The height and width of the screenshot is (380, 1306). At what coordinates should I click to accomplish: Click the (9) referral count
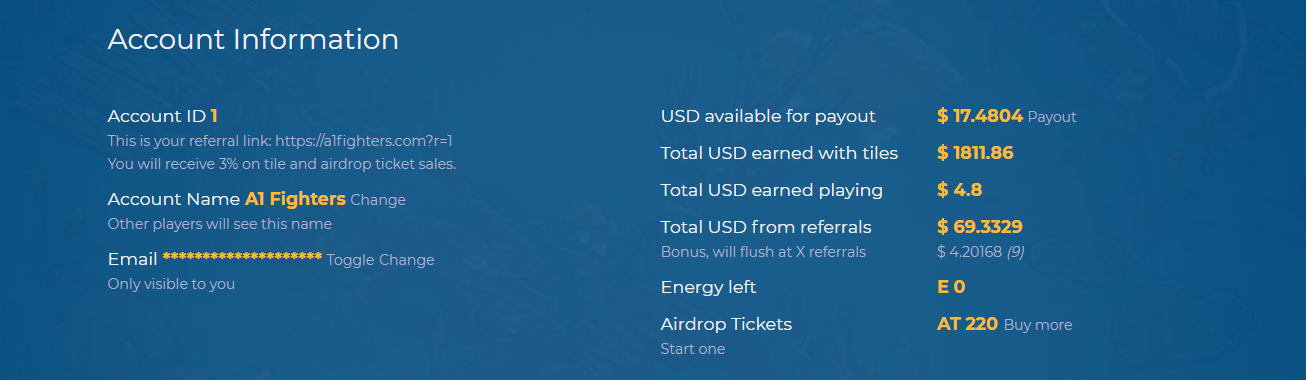click(x=1015, y=252)
